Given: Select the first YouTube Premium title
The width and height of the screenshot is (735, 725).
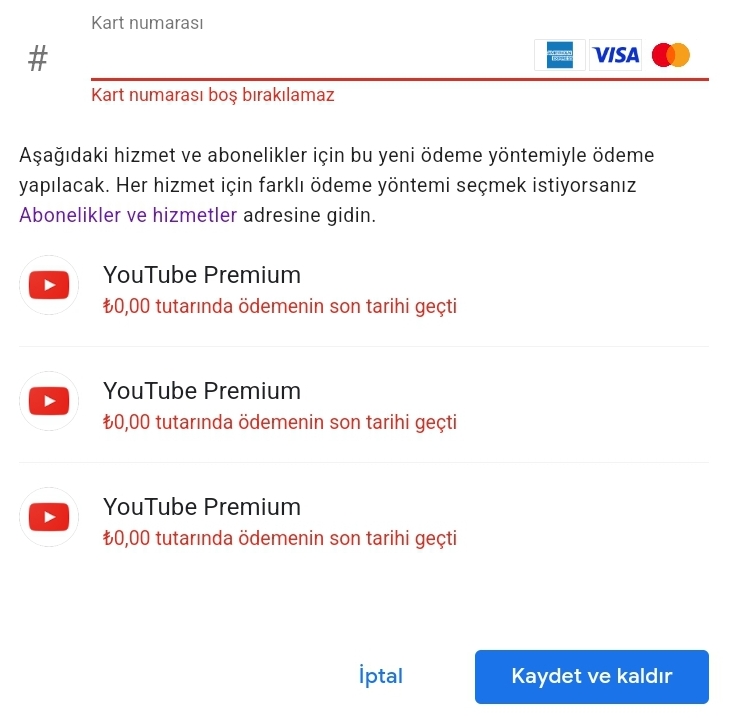Looking at the screenshot, I should pos(202,275).
